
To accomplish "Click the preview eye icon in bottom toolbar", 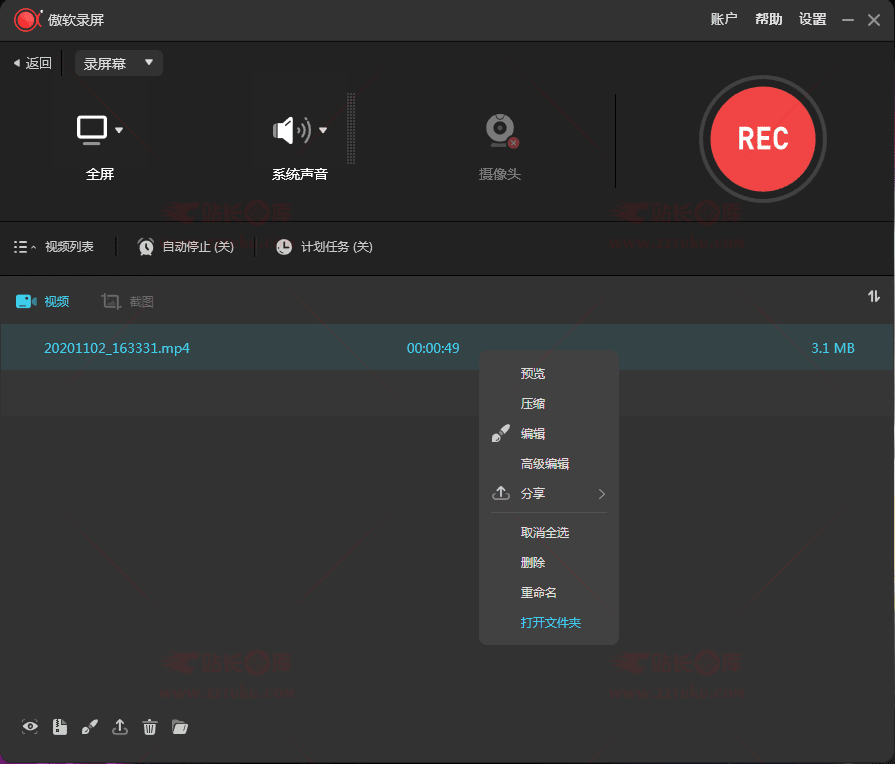I will pyautogui.click(x=30, y=727).
